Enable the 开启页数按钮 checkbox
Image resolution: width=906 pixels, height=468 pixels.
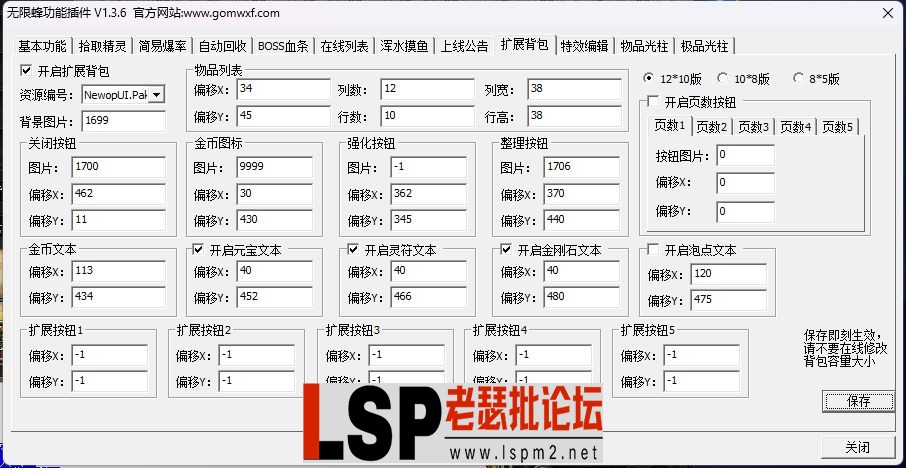652,102
